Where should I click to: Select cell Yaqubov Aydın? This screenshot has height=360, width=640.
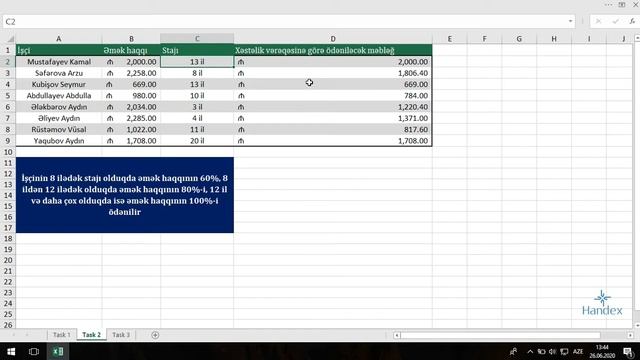point(59,141)
